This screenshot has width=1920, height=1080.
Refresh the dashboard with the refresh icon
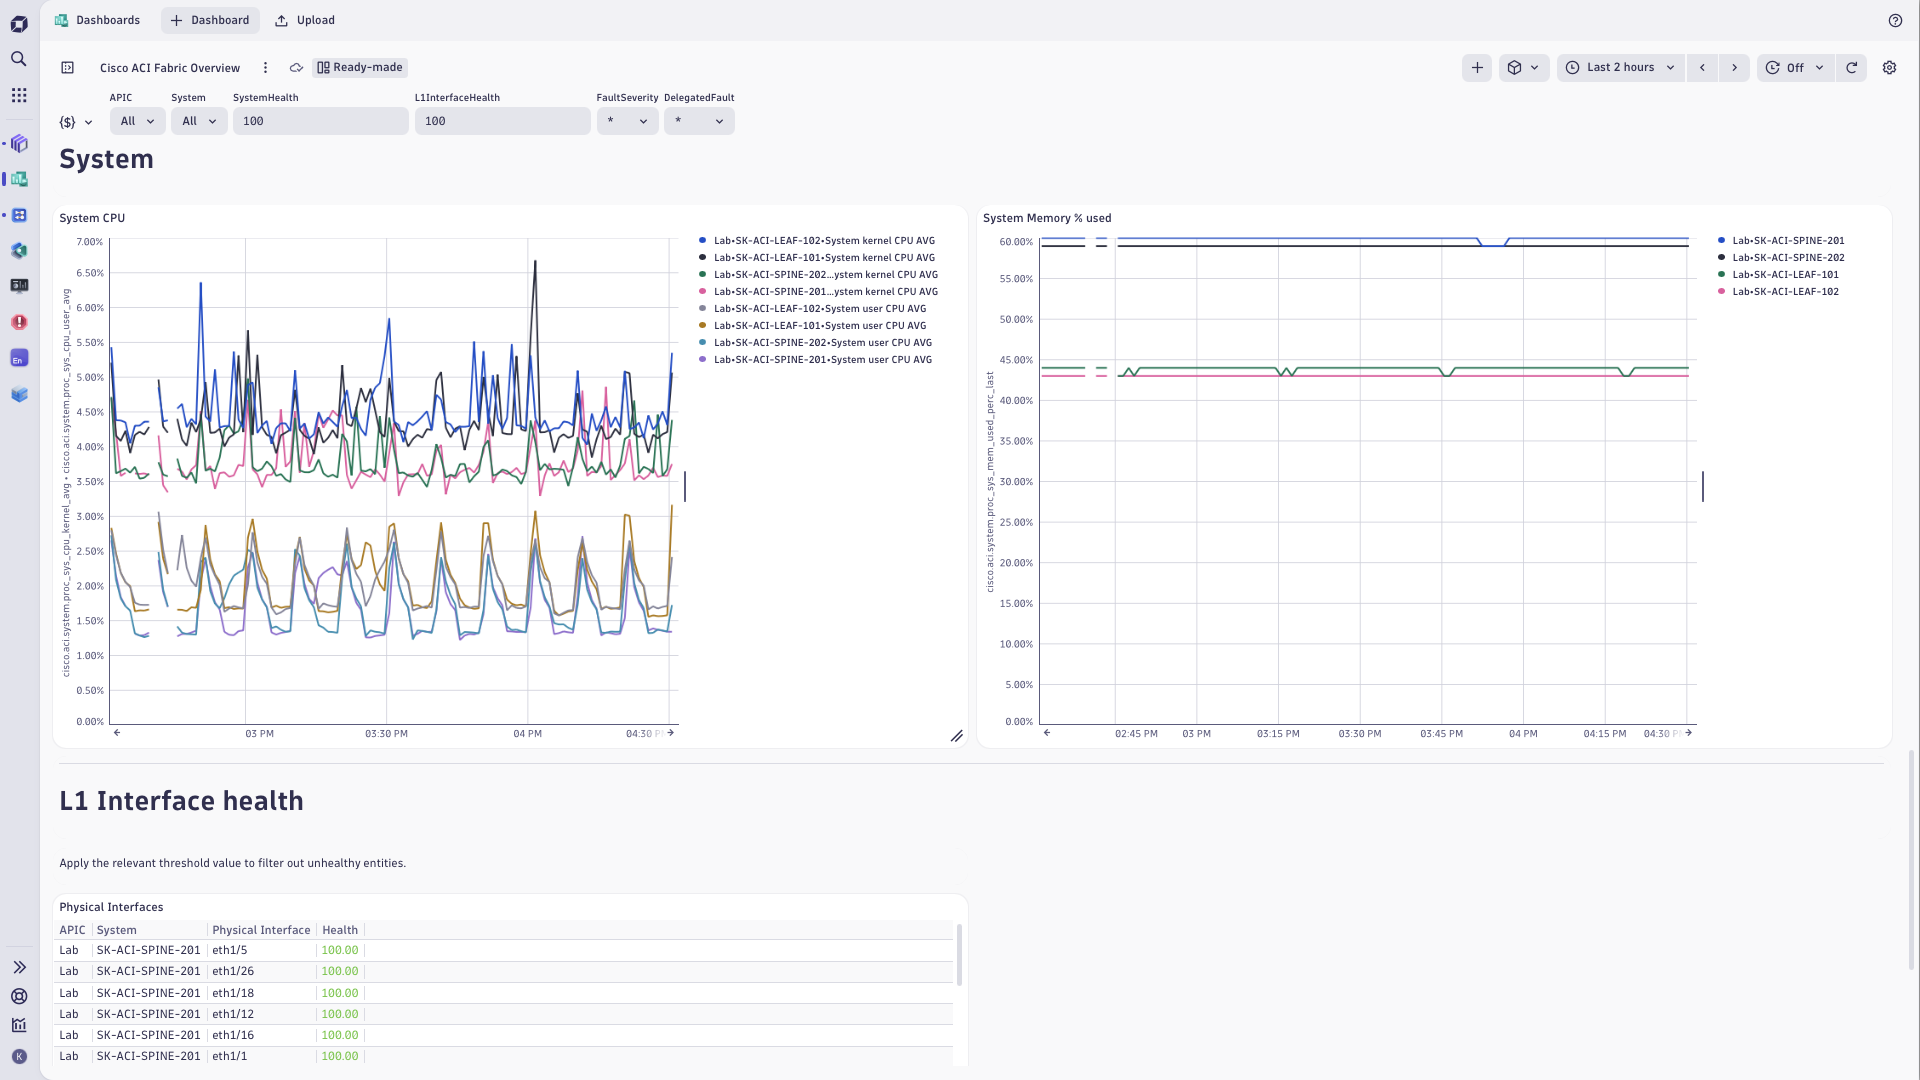(x=1853, y=67)
